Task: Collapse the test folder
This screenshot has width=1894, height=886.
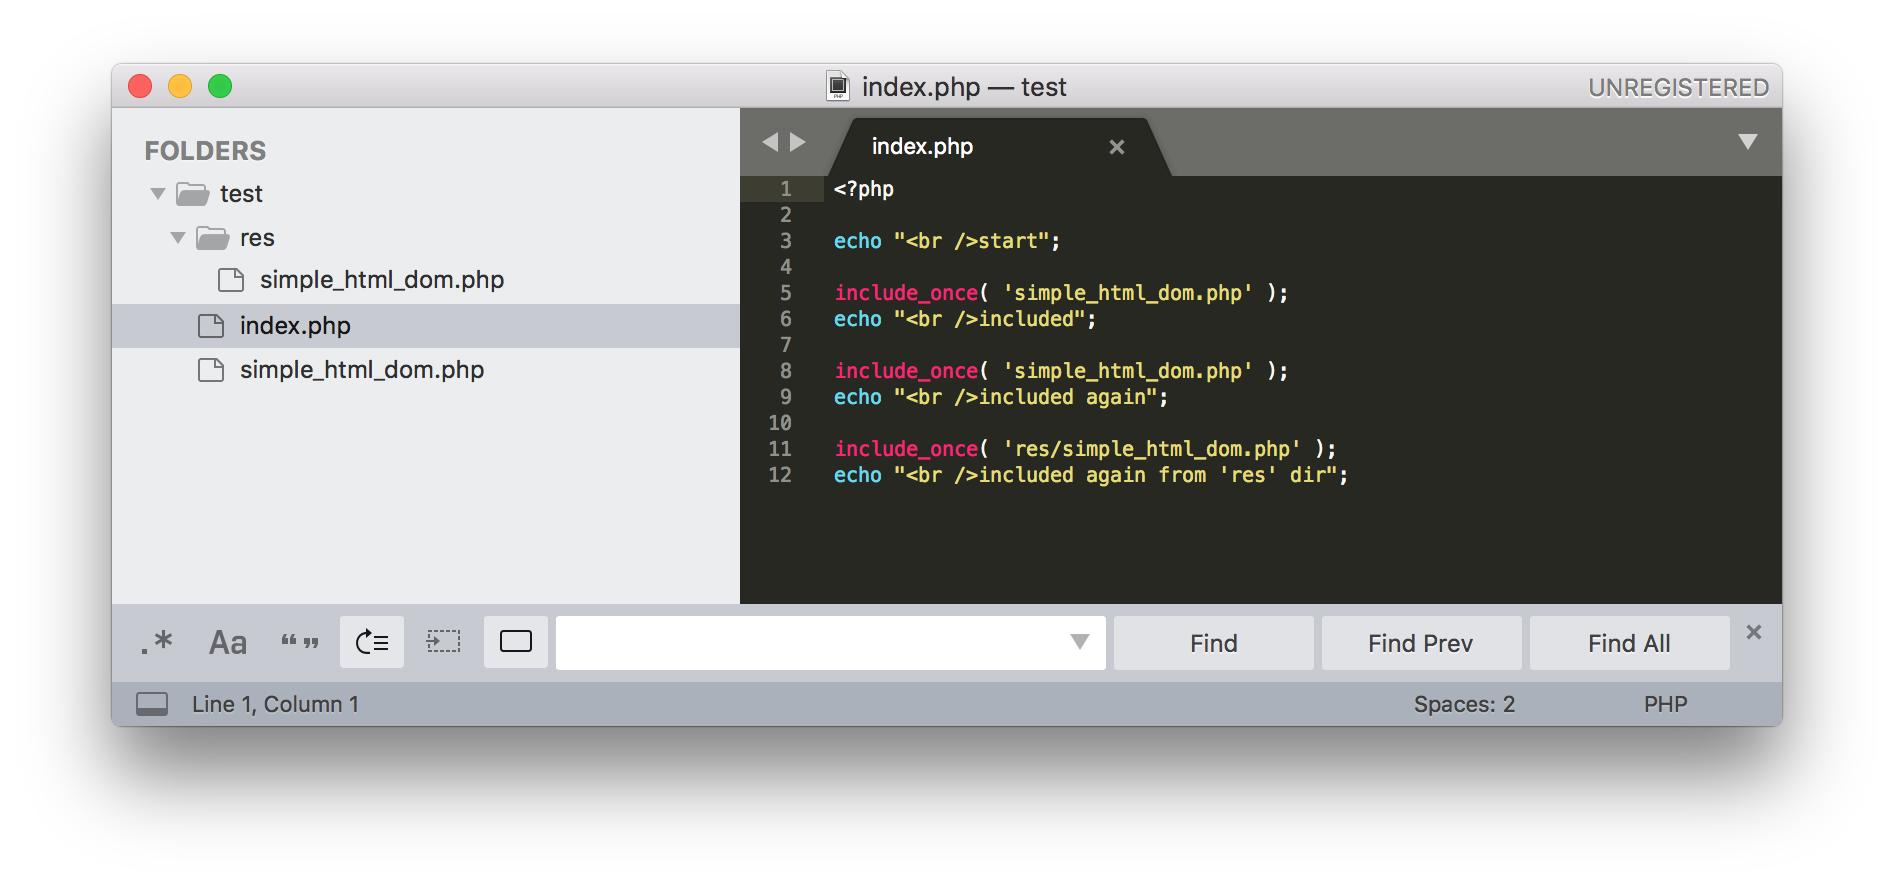Action: (158, 194)
